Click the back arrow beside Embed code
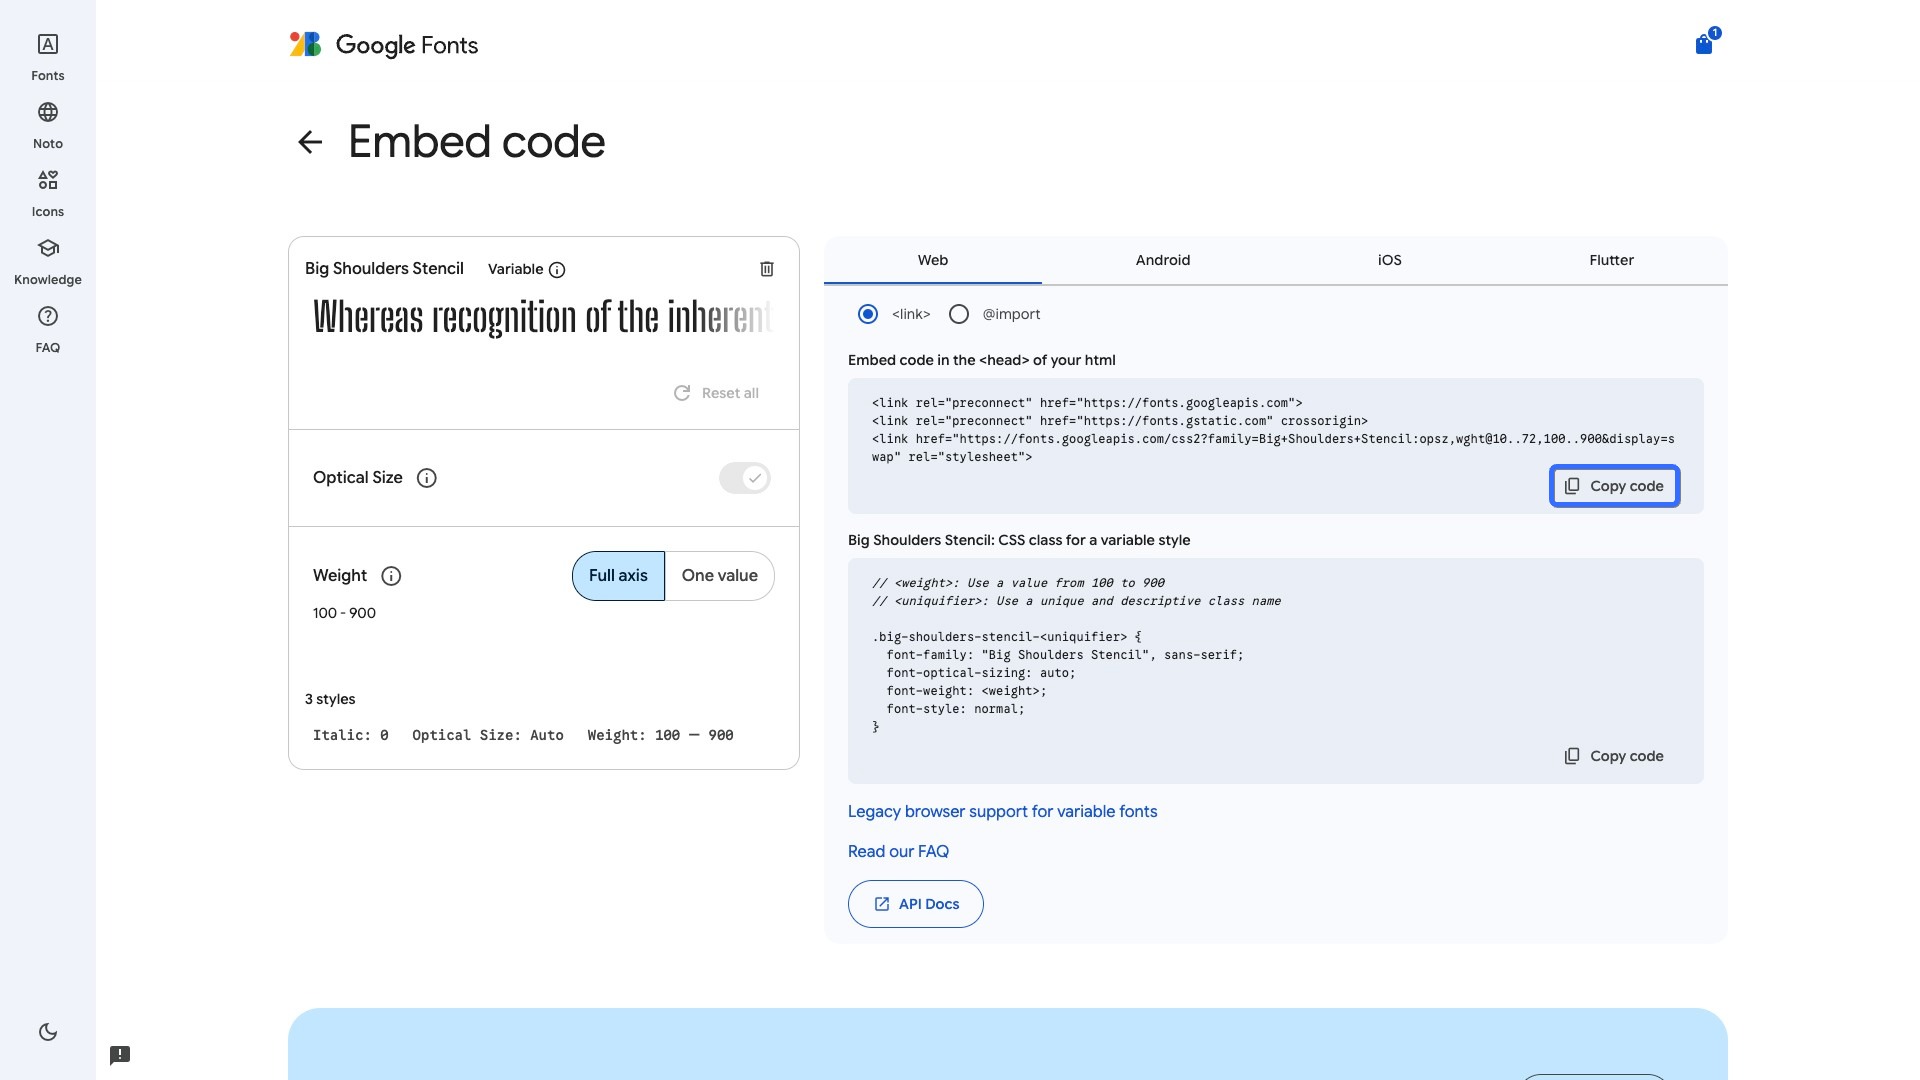 (x=310, y=142)
